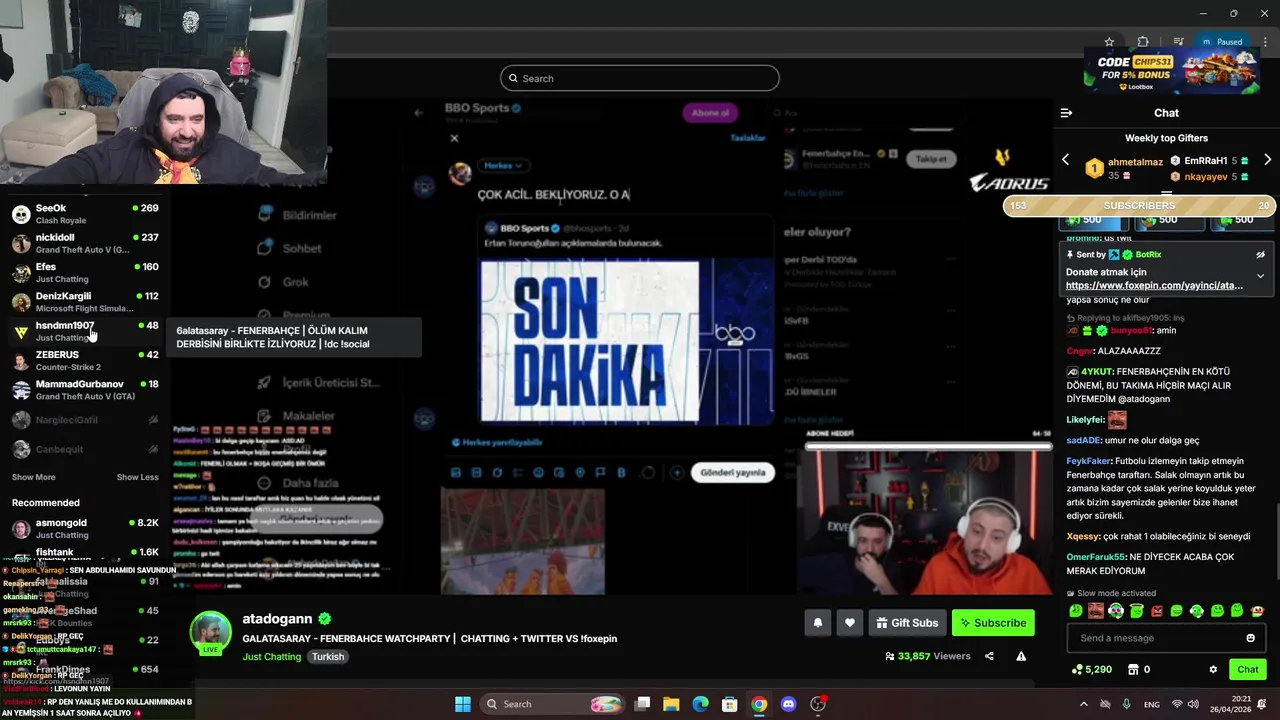Open the Lootbox CHIPS31 banner ad
The width and height of the screenshot is (1280, 720).
pos(1172,72)
